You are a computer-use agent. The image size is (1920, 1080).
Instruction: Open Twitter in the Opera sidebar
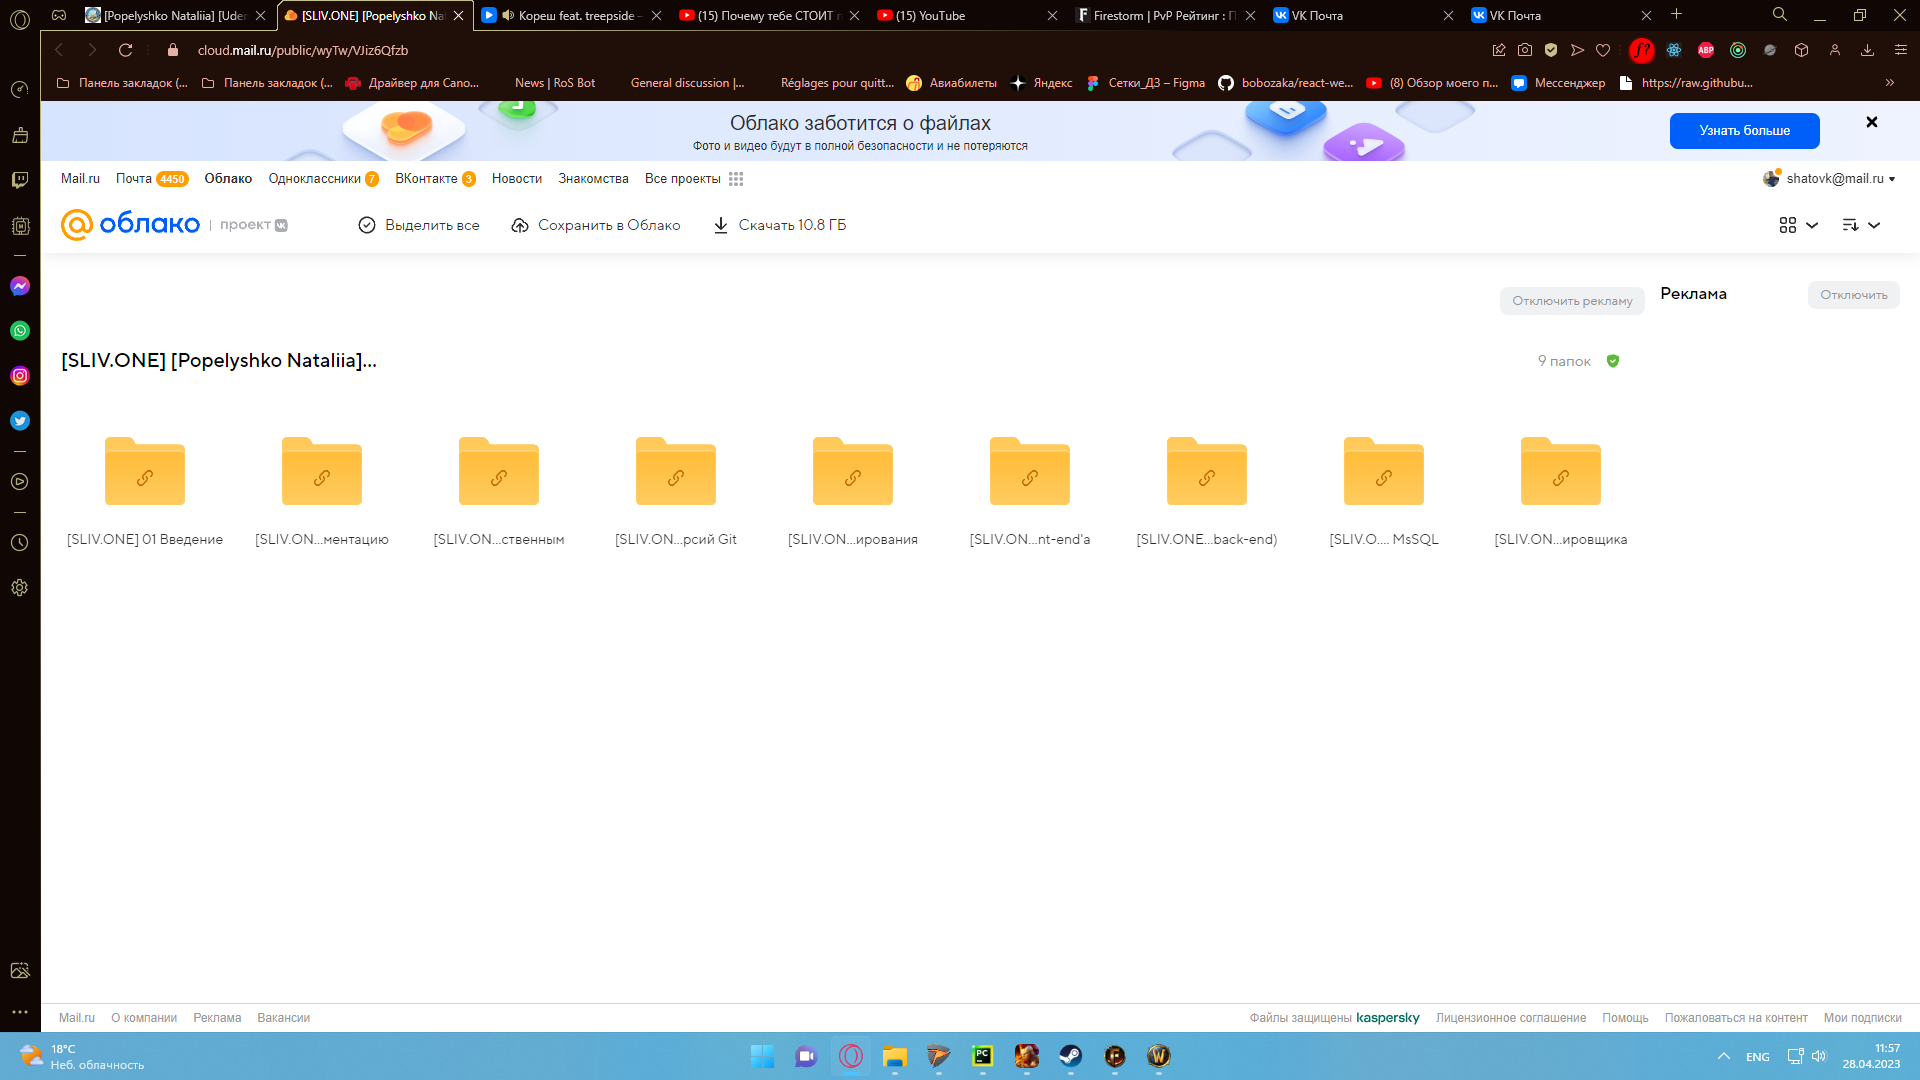[20, 421]
